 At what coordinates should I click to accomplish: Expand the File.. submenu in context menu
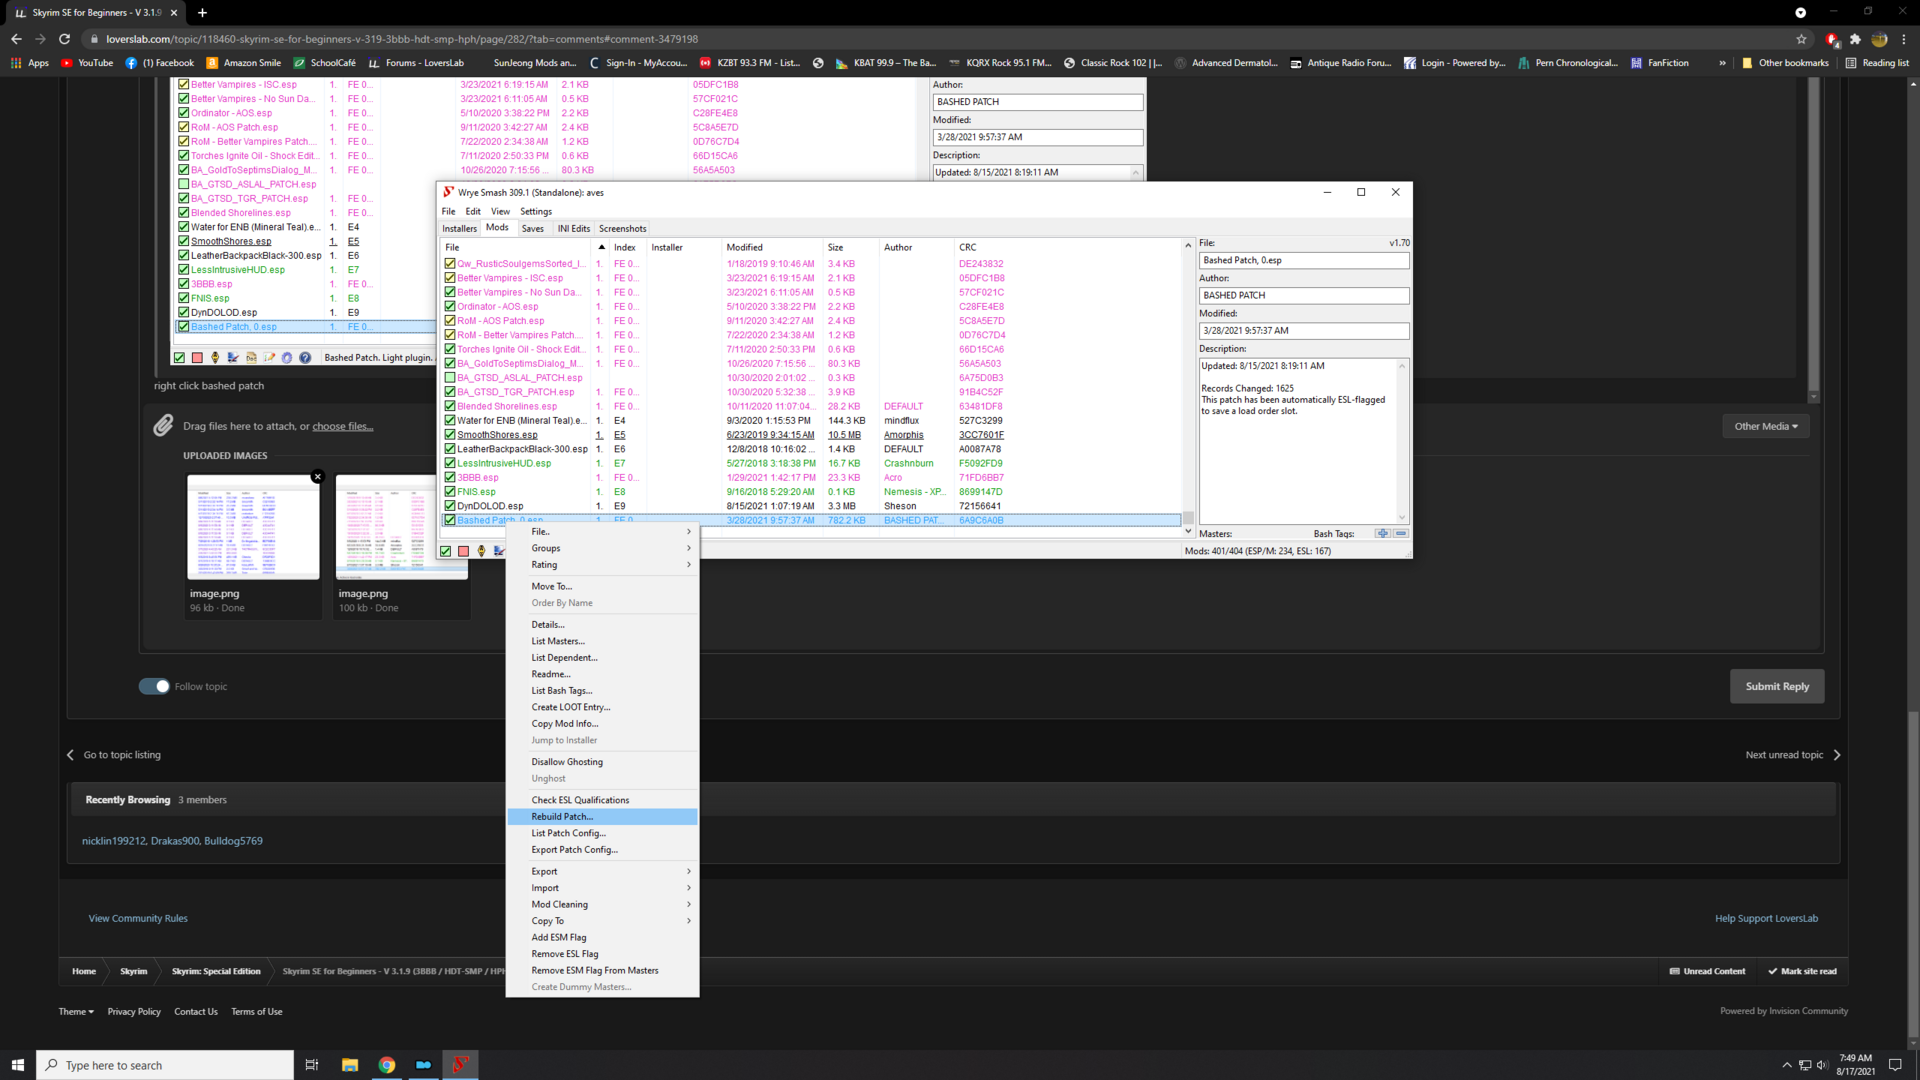602,532
